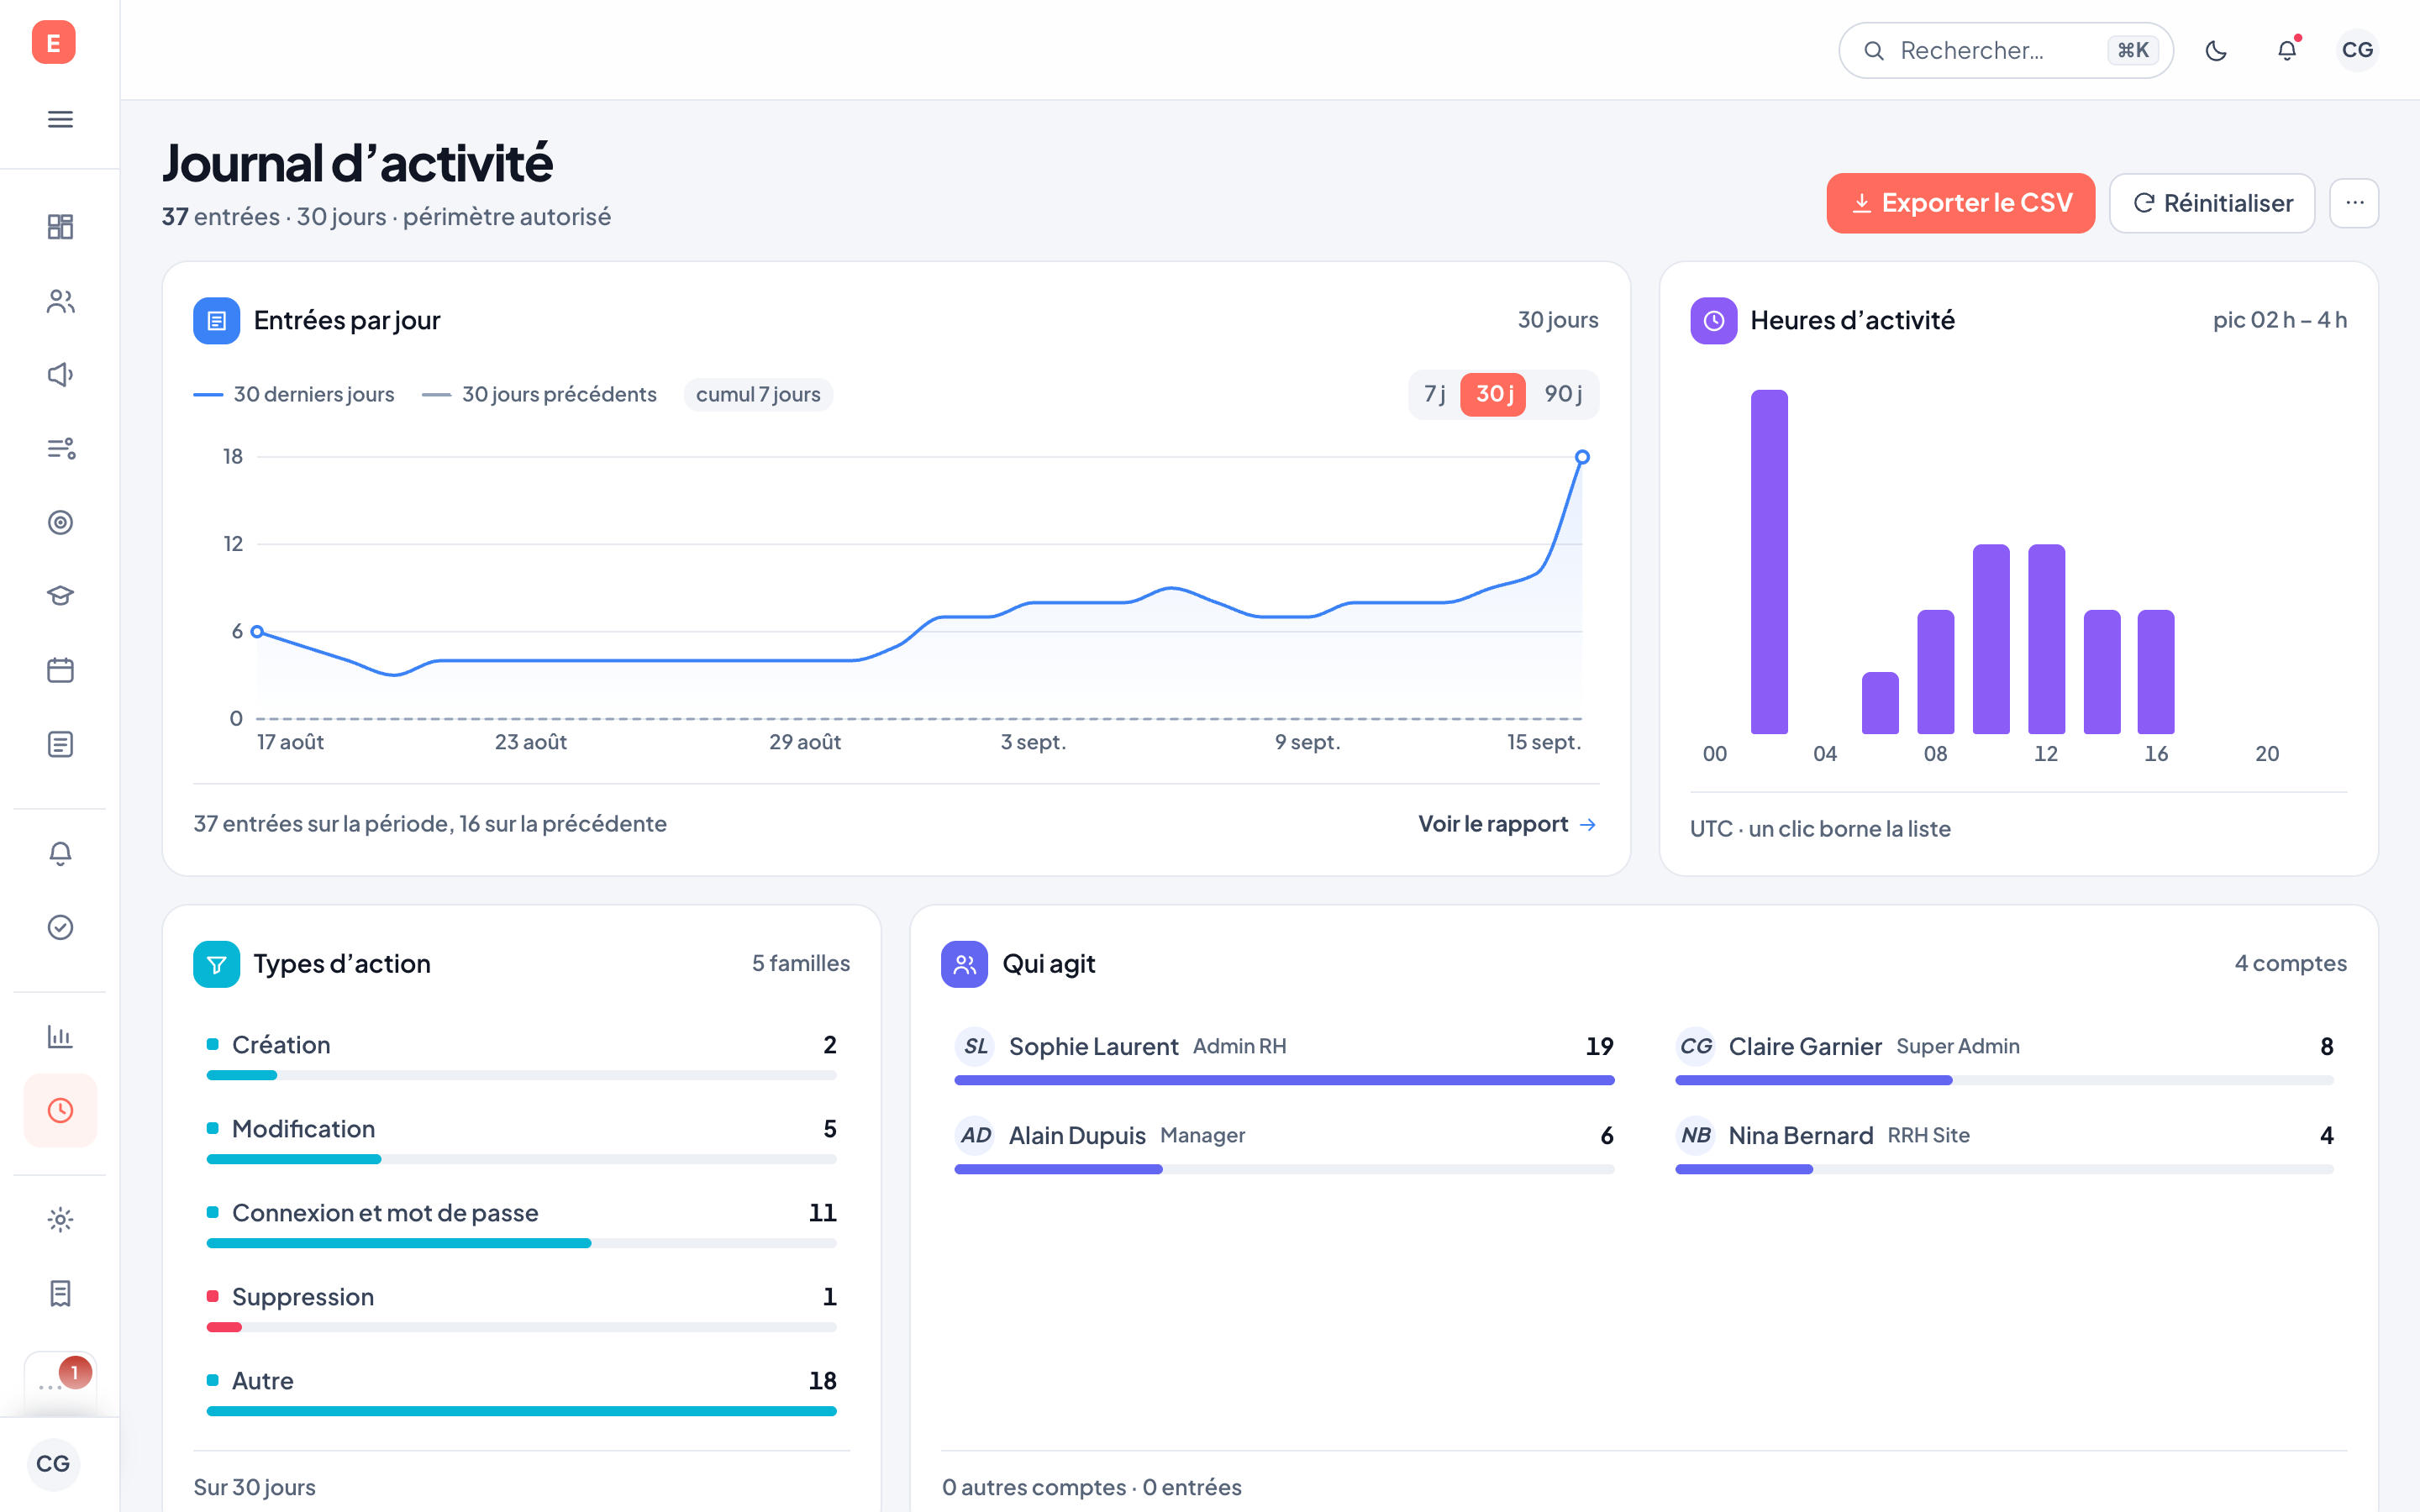
Task: Select the Claire Garnier account row
Action: point(2005,1055)
